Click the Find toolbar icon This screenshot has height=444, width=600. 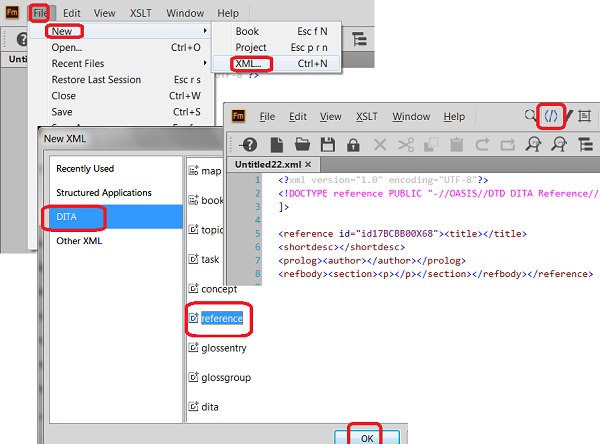click(x=533, y=145)
